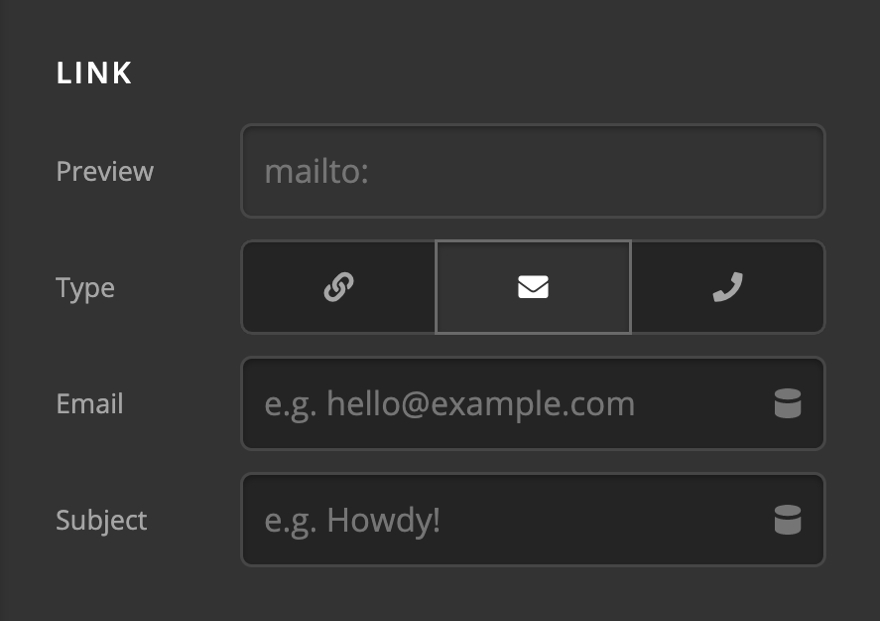Select the URL chain-link type icon
The image size is (880, 621).
point(339,288)
